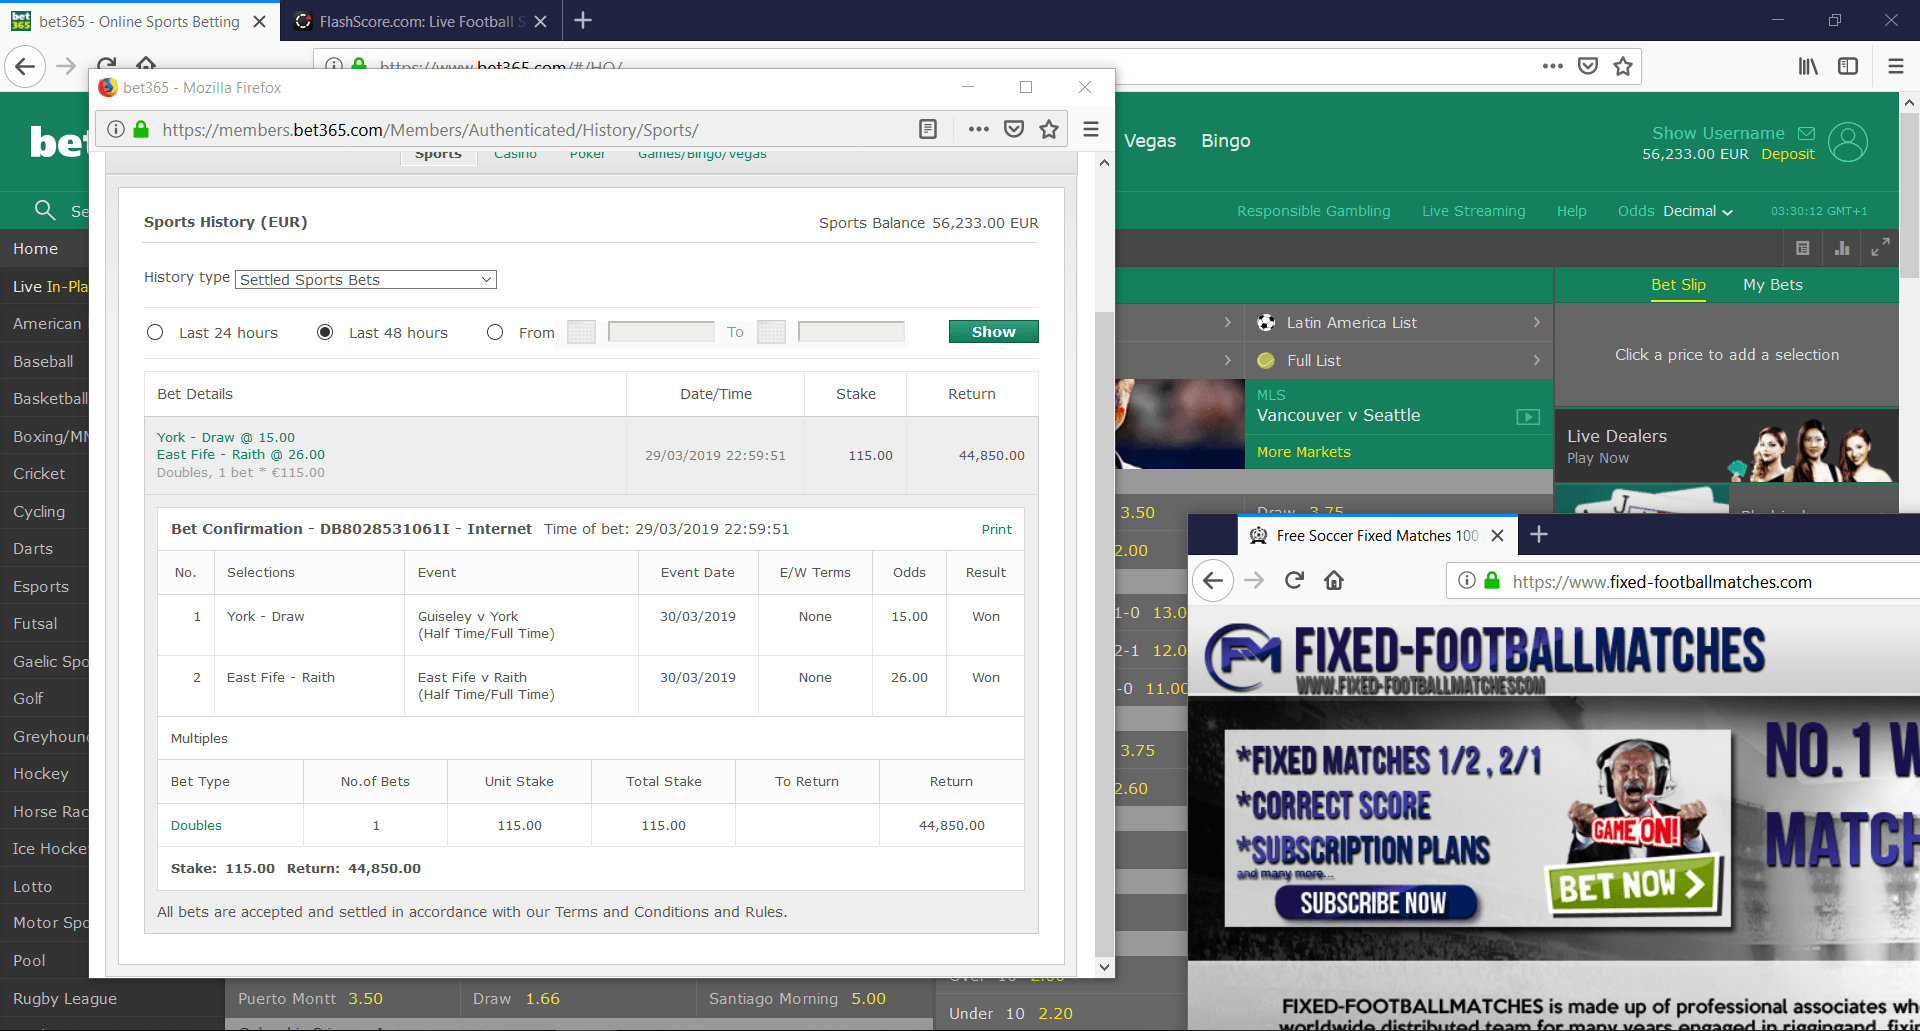This screenshot has height=1031, width=1920.
Task: Click the green Show button
Action: click(993, 331)
